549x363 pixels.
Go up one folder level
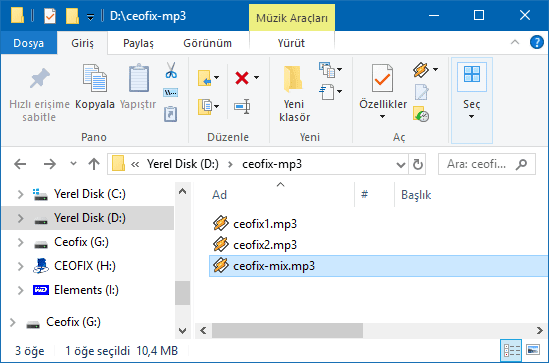(94, 164)
